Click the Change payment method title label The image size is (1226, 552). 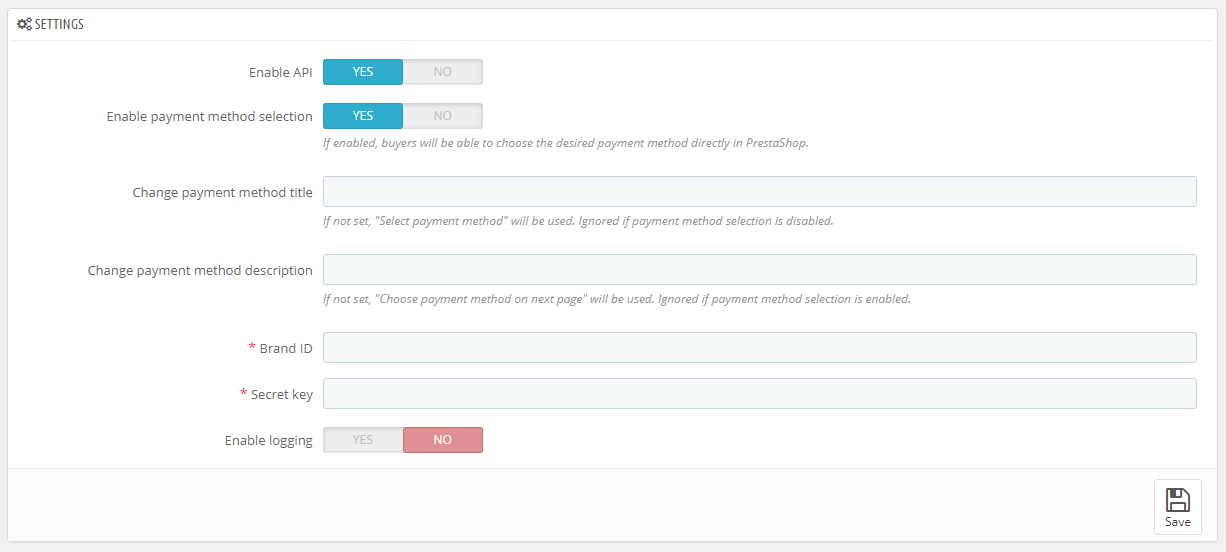[x=223, y=193]
